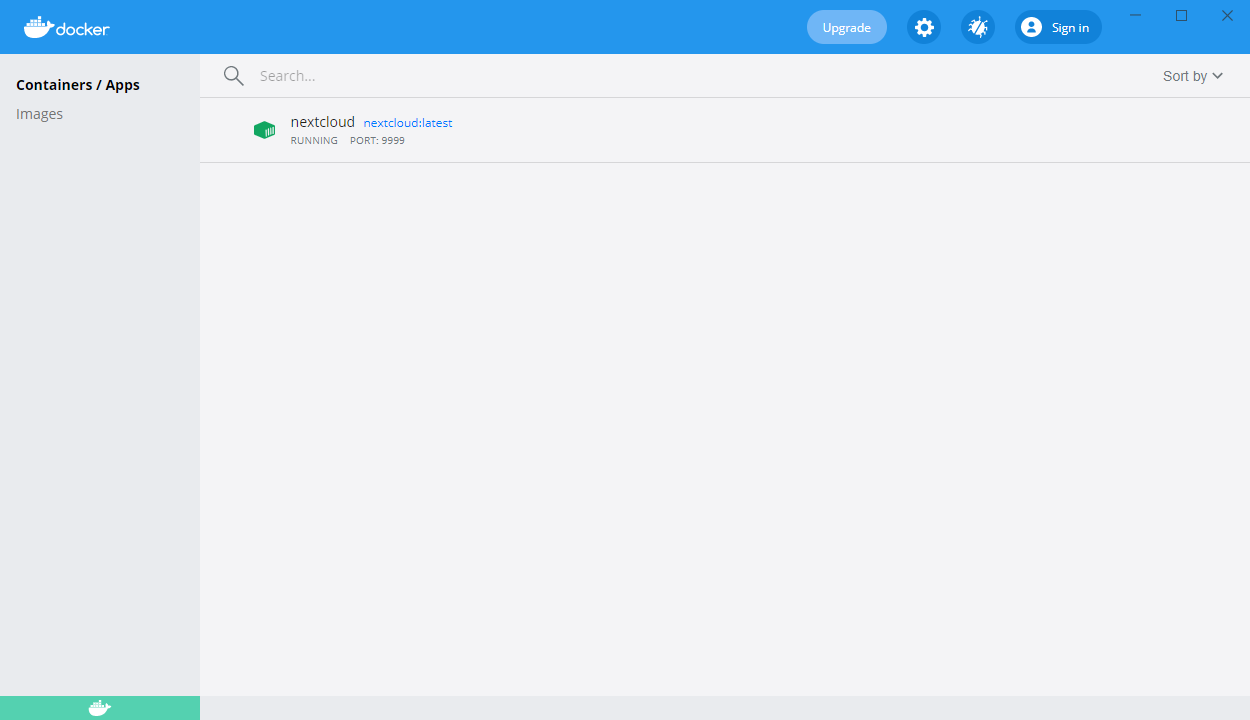Open Docker settings with the gear icon
1250x720 pixels.
pyautogui.click(x=923, y=27)
